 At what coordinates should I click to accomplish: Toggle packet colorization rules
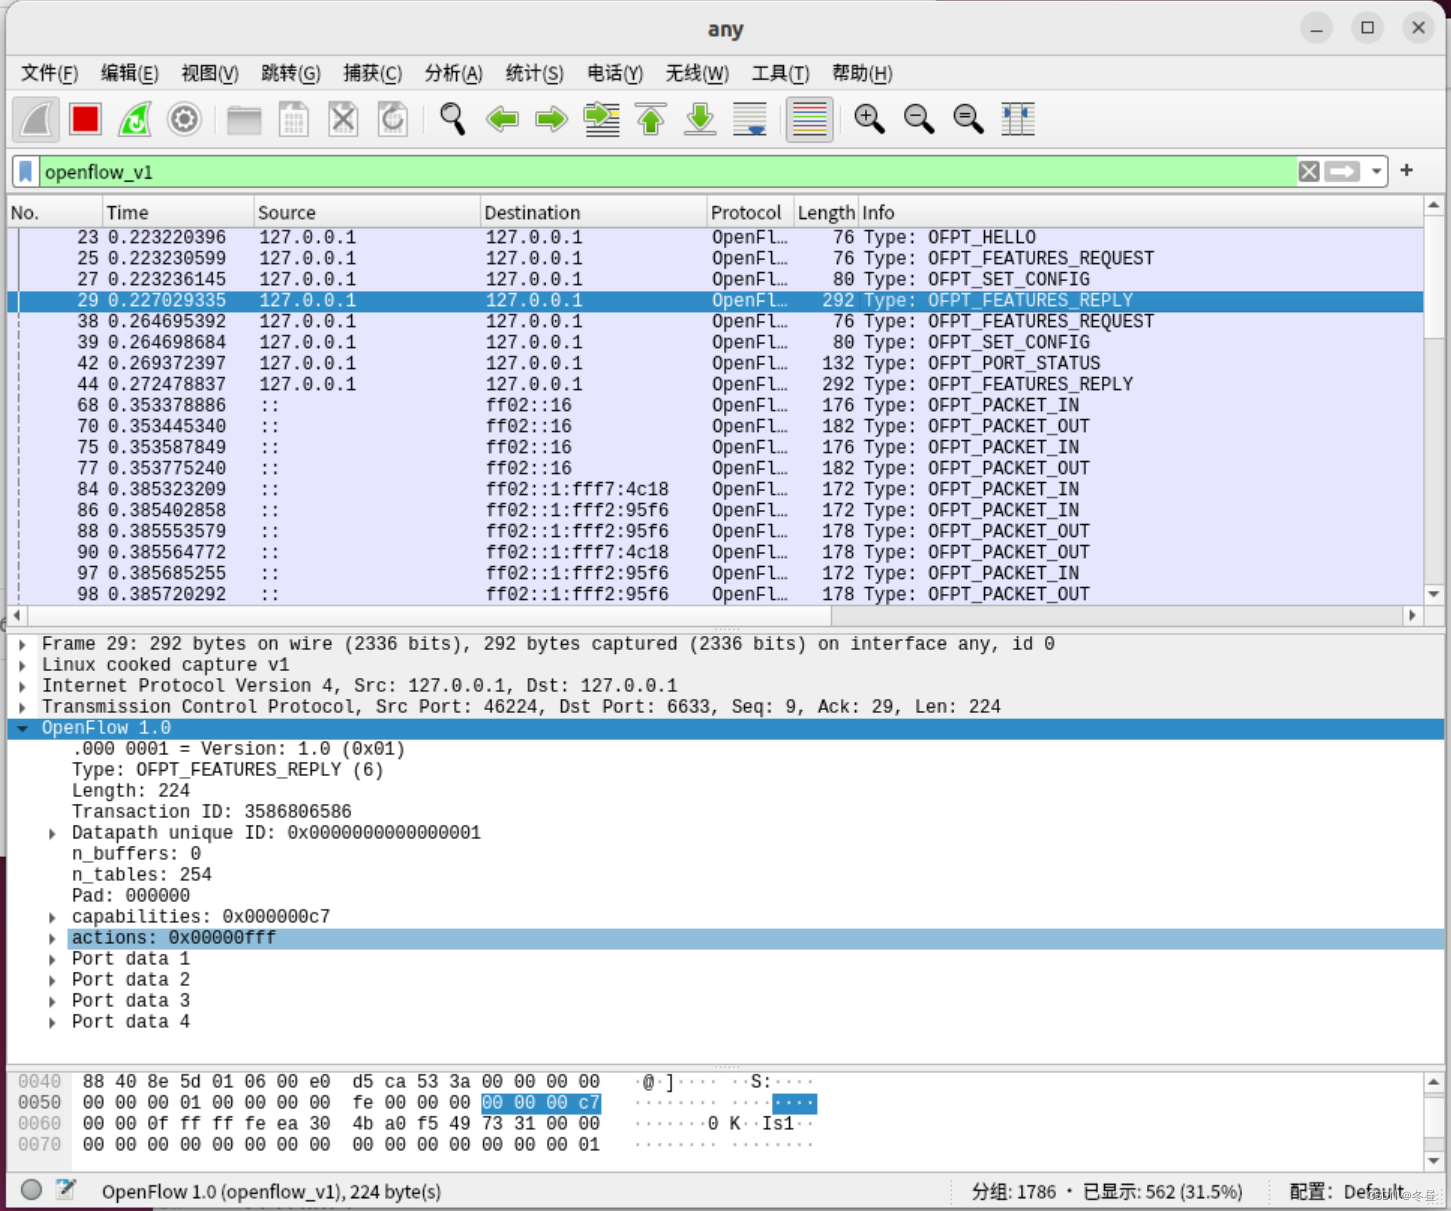pyautogui.click(x=809, y=120)
